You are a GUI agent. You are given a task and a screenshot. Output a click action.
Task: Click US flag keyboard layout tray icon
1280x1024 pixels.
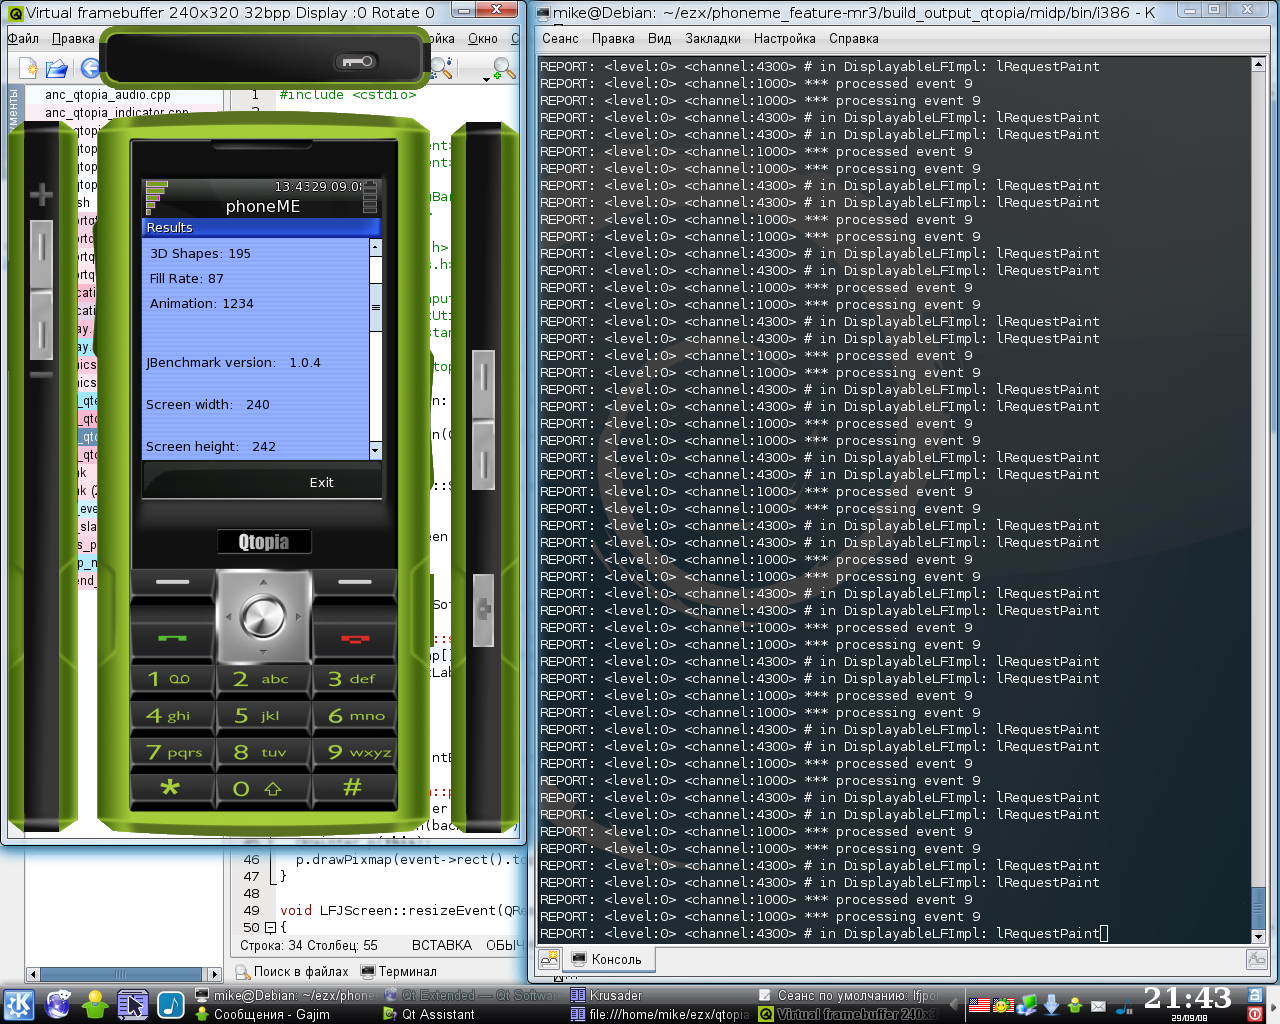[x=978, y=1005]
